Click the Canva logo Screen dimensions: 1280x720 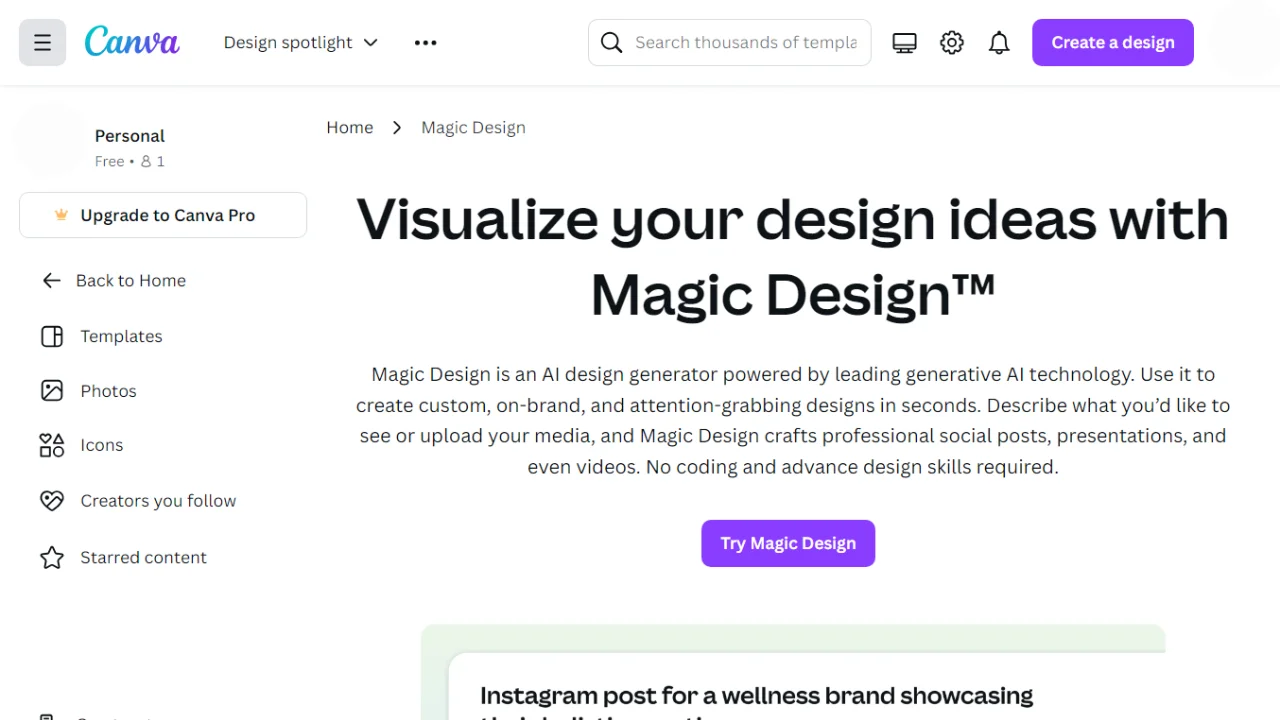(x=131, y=41)
